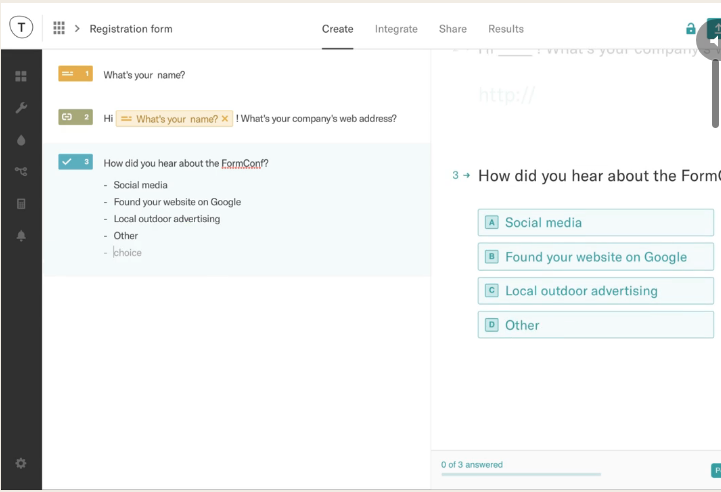Switch to the Integrate tab
The width and height of the screenshot is (721, 492).
coord(396,29)
